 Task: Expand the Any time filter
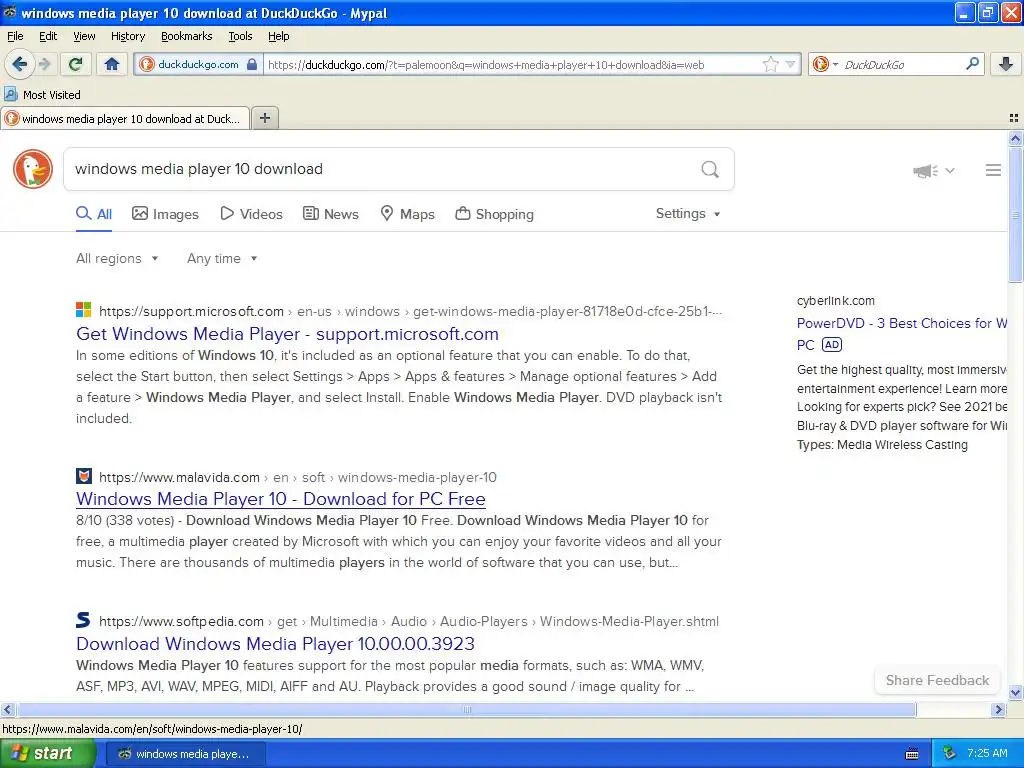pos(222,259)
